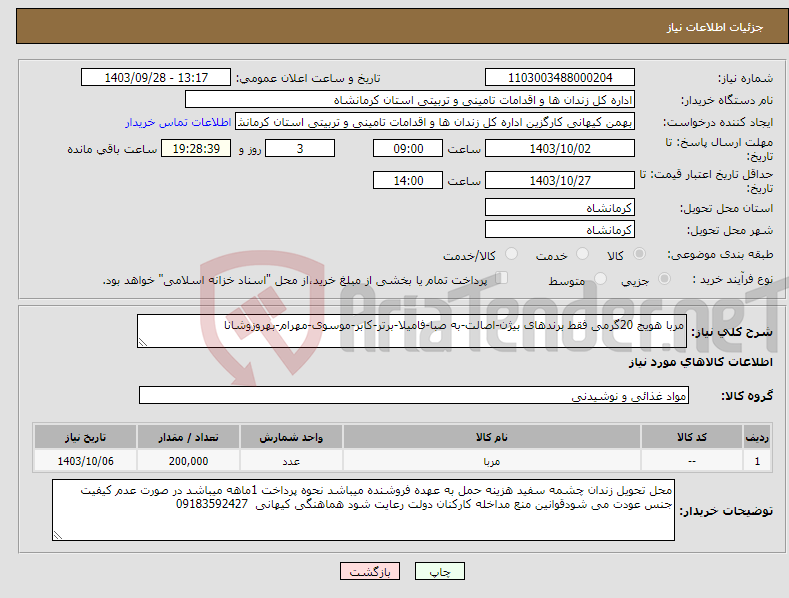This screenshot has height=598, width=789.
Task: Click the quantity cell 200,000
Action: point(188,461)
